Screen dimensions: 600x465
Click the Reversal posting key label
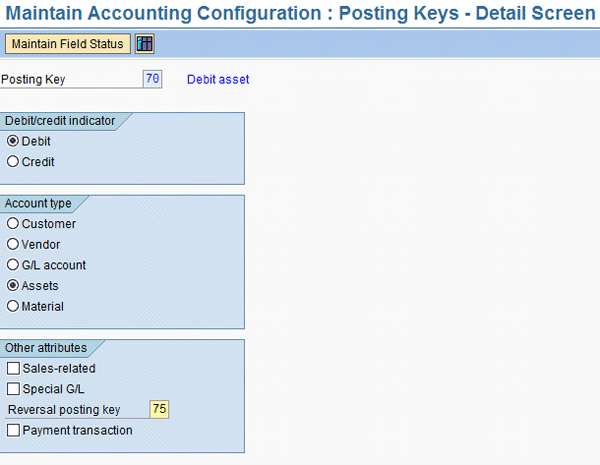[x=64, y=410]
